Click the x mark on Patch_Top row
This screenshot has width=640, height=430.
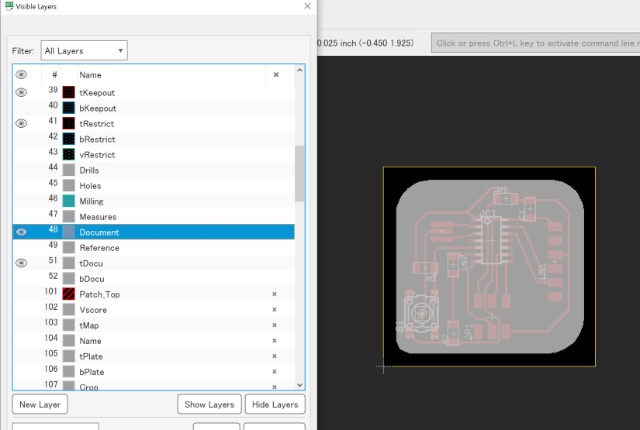[x=274, y=294]
